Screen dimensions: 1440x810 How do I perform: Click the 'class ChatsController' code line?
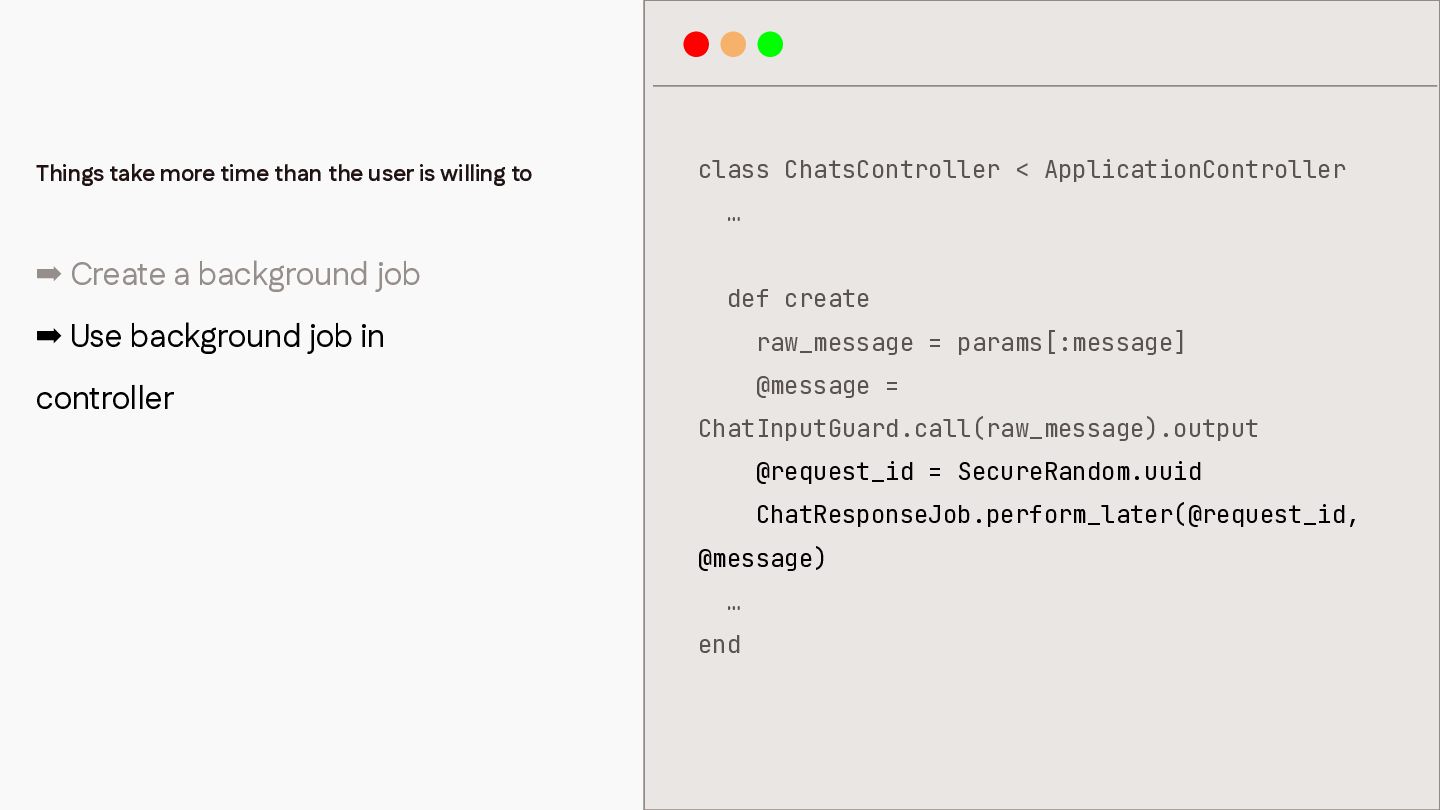pos(1022,170)
